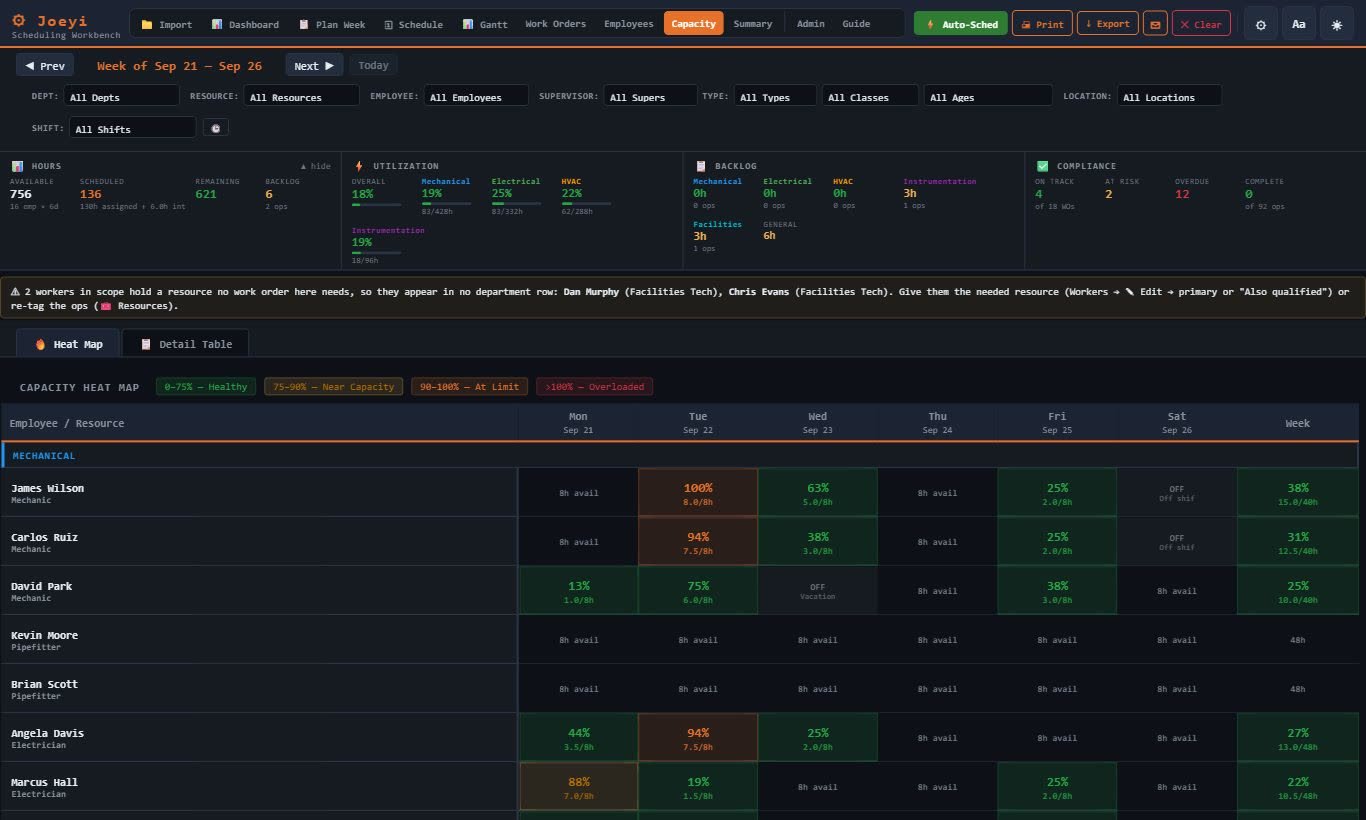1366x820 pixels.
Task: Click the Joeyi gear logo
Action: coord(19,20)
